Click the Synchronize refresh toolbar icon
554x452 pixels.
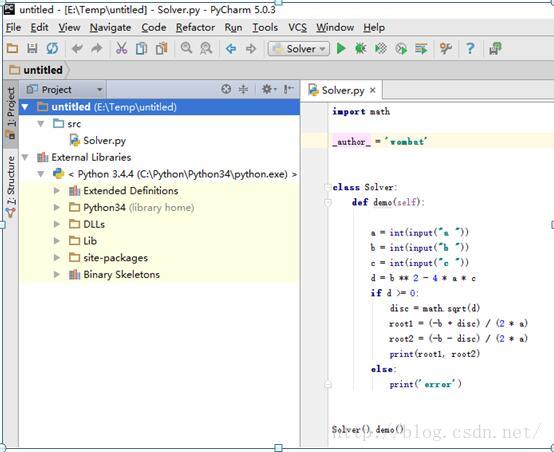[52, 48]
